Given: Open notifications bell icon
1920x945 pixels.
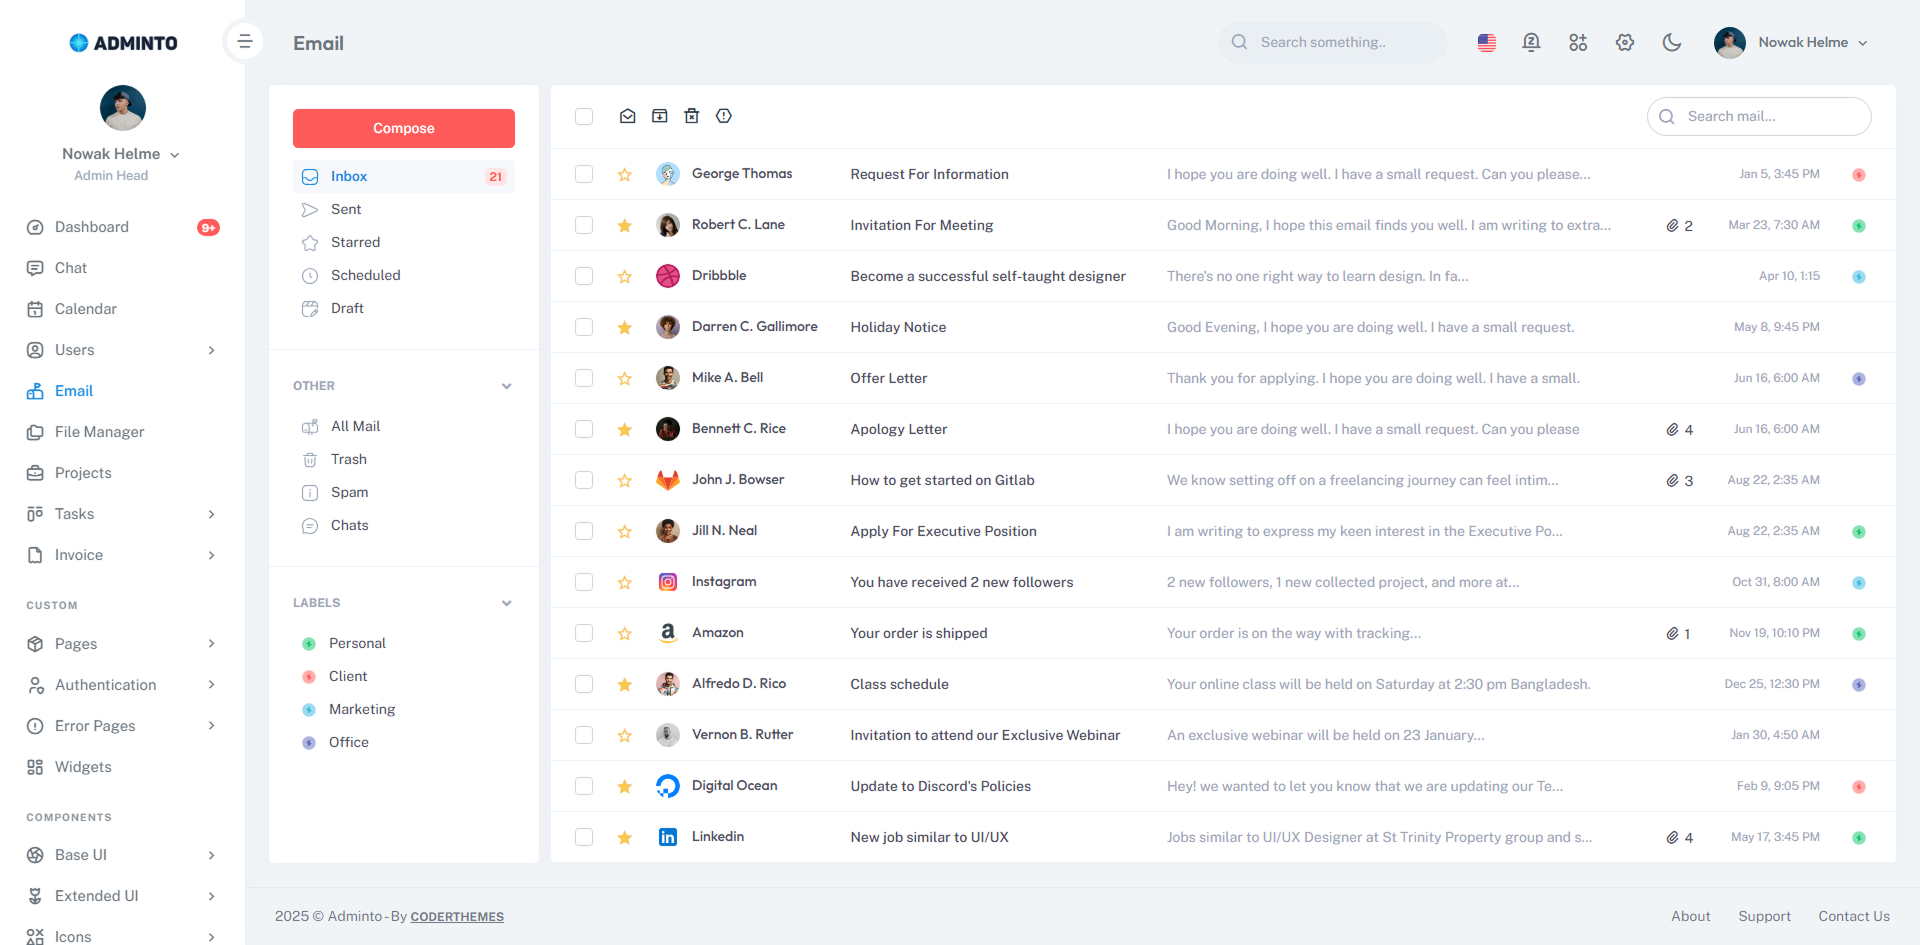Looking at the screenshot, I should (x=1531, y=42).
